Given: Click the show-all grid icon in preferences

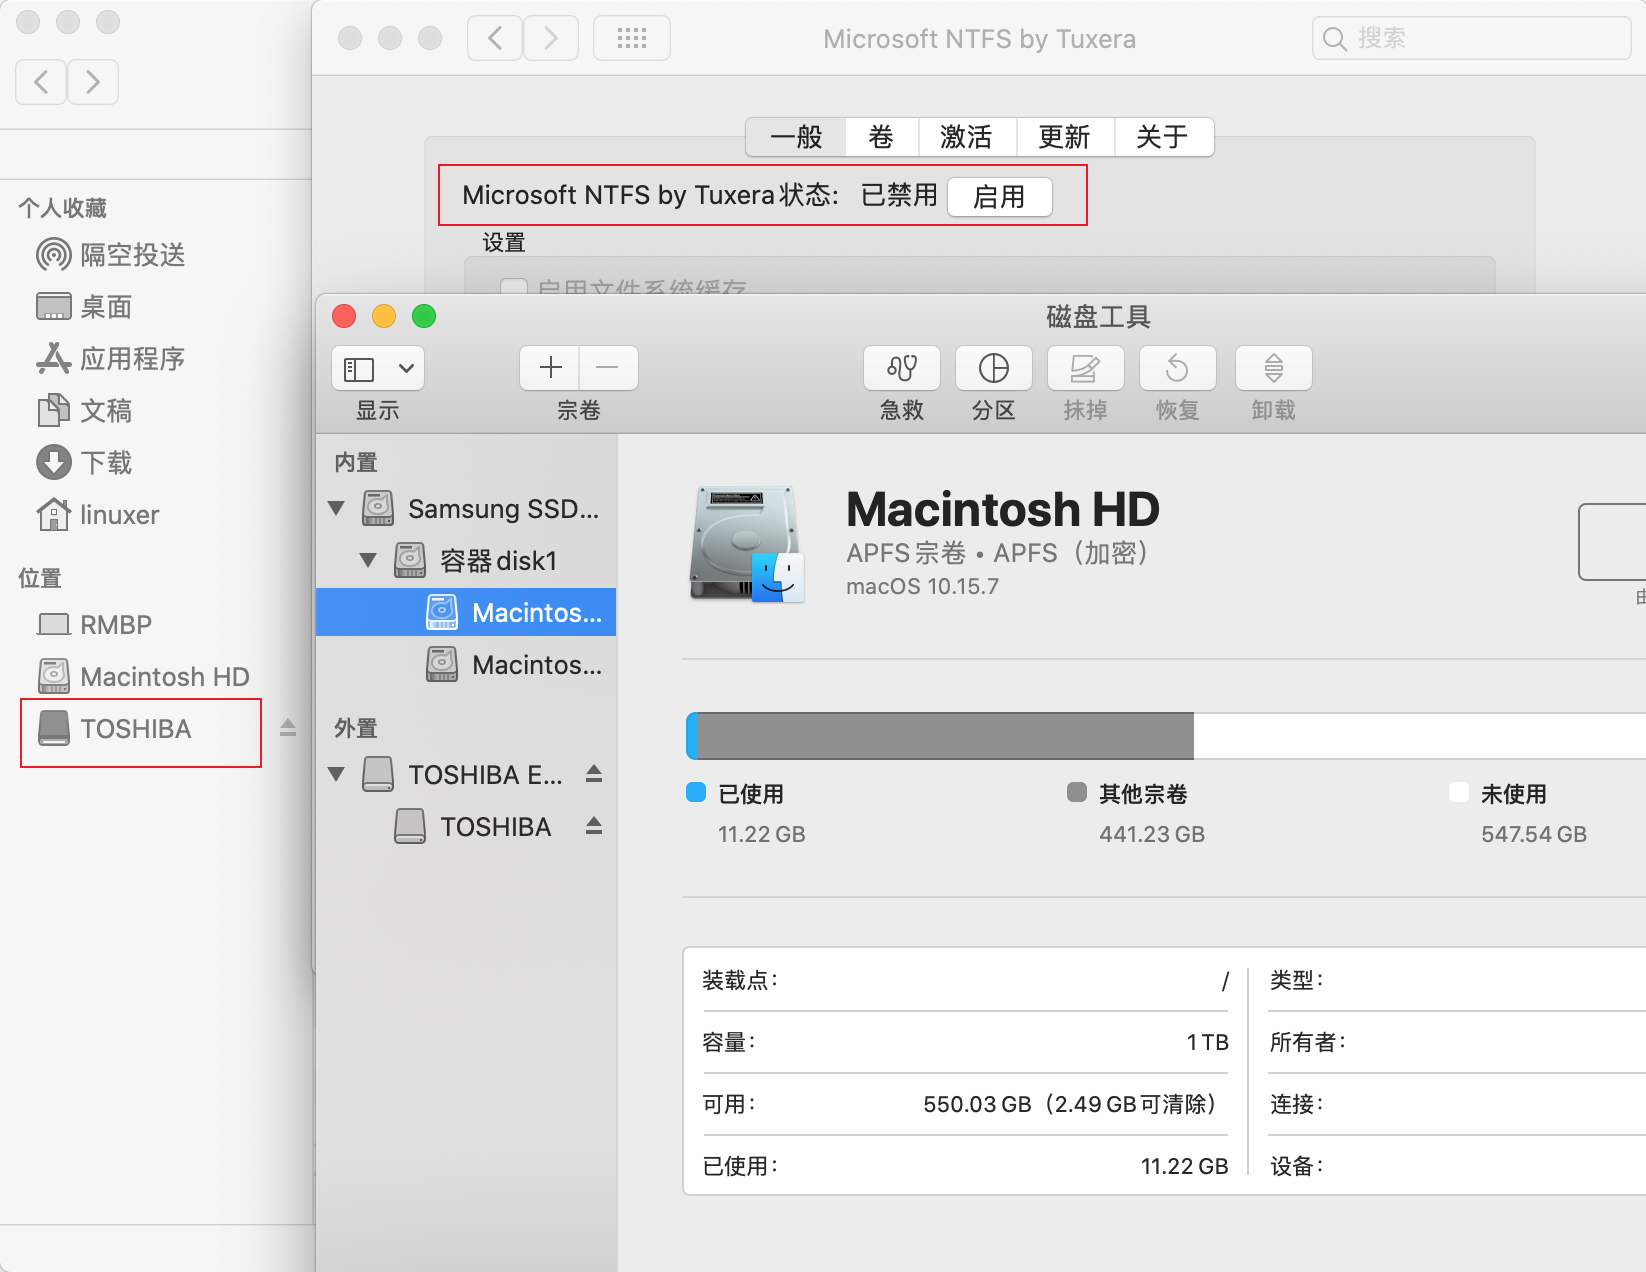Looking at the screenshot, I should tap(631, 39).
